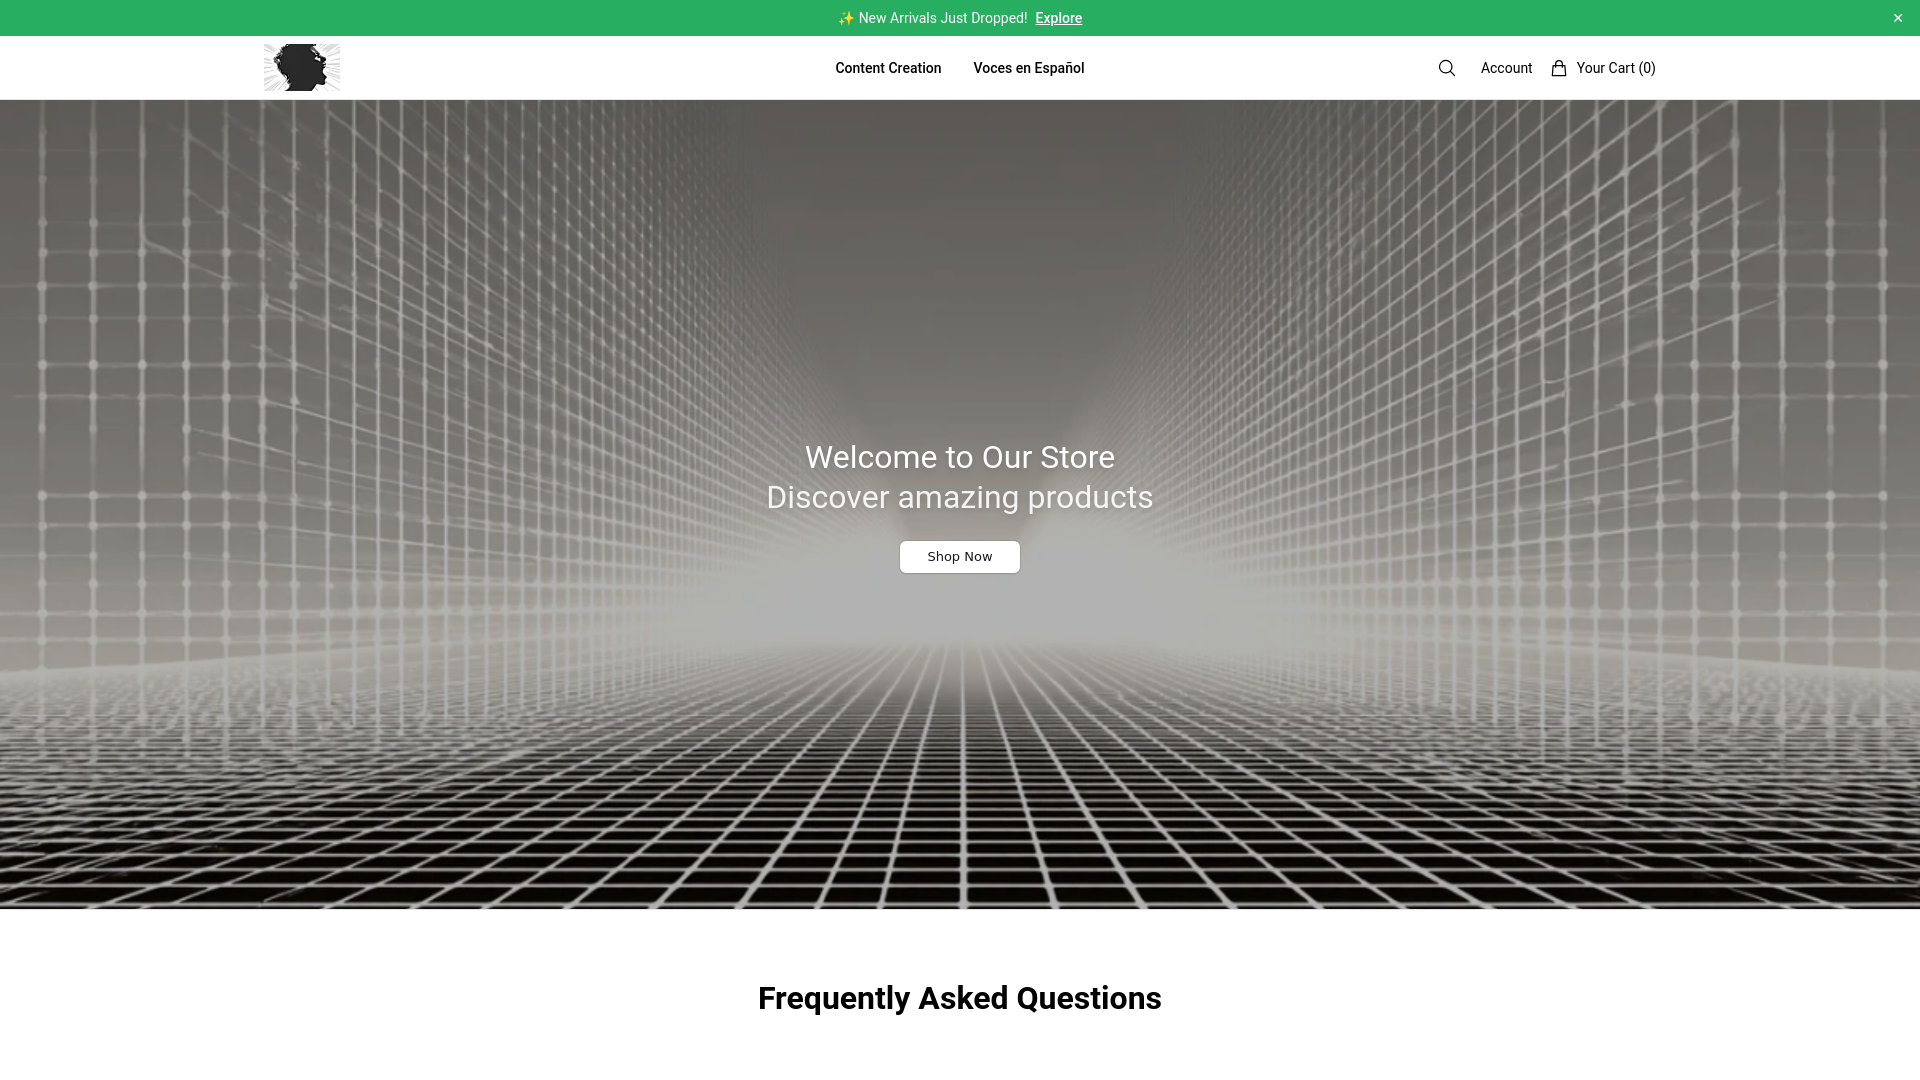Click the 'Welcome to Our Store' heading

(960, 457)
